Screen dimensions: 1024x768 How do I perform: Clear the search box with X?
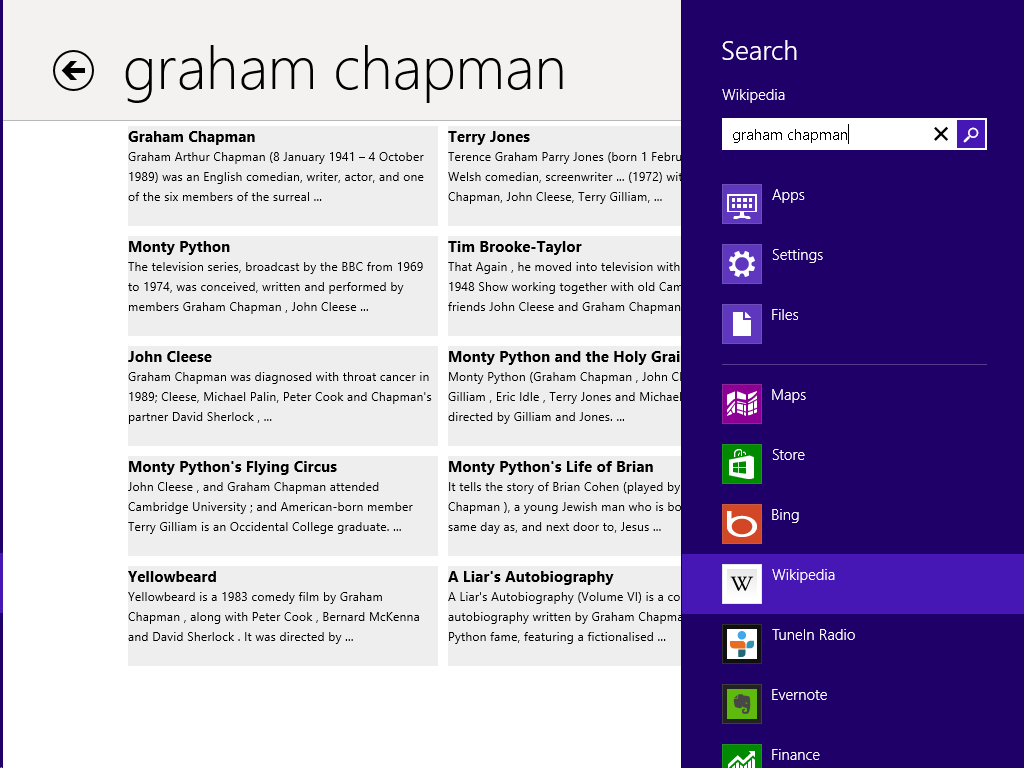click(940, 134)
